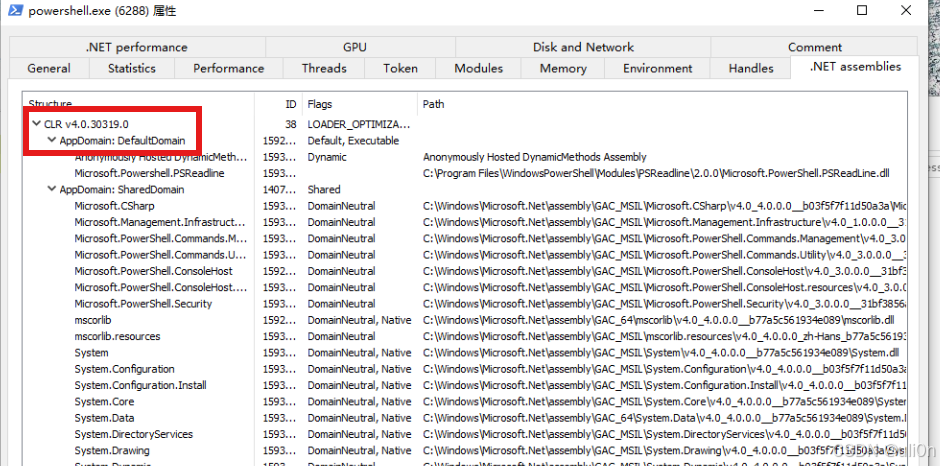
Task: Switch to the Comment tab
Action: click(815, 47)
